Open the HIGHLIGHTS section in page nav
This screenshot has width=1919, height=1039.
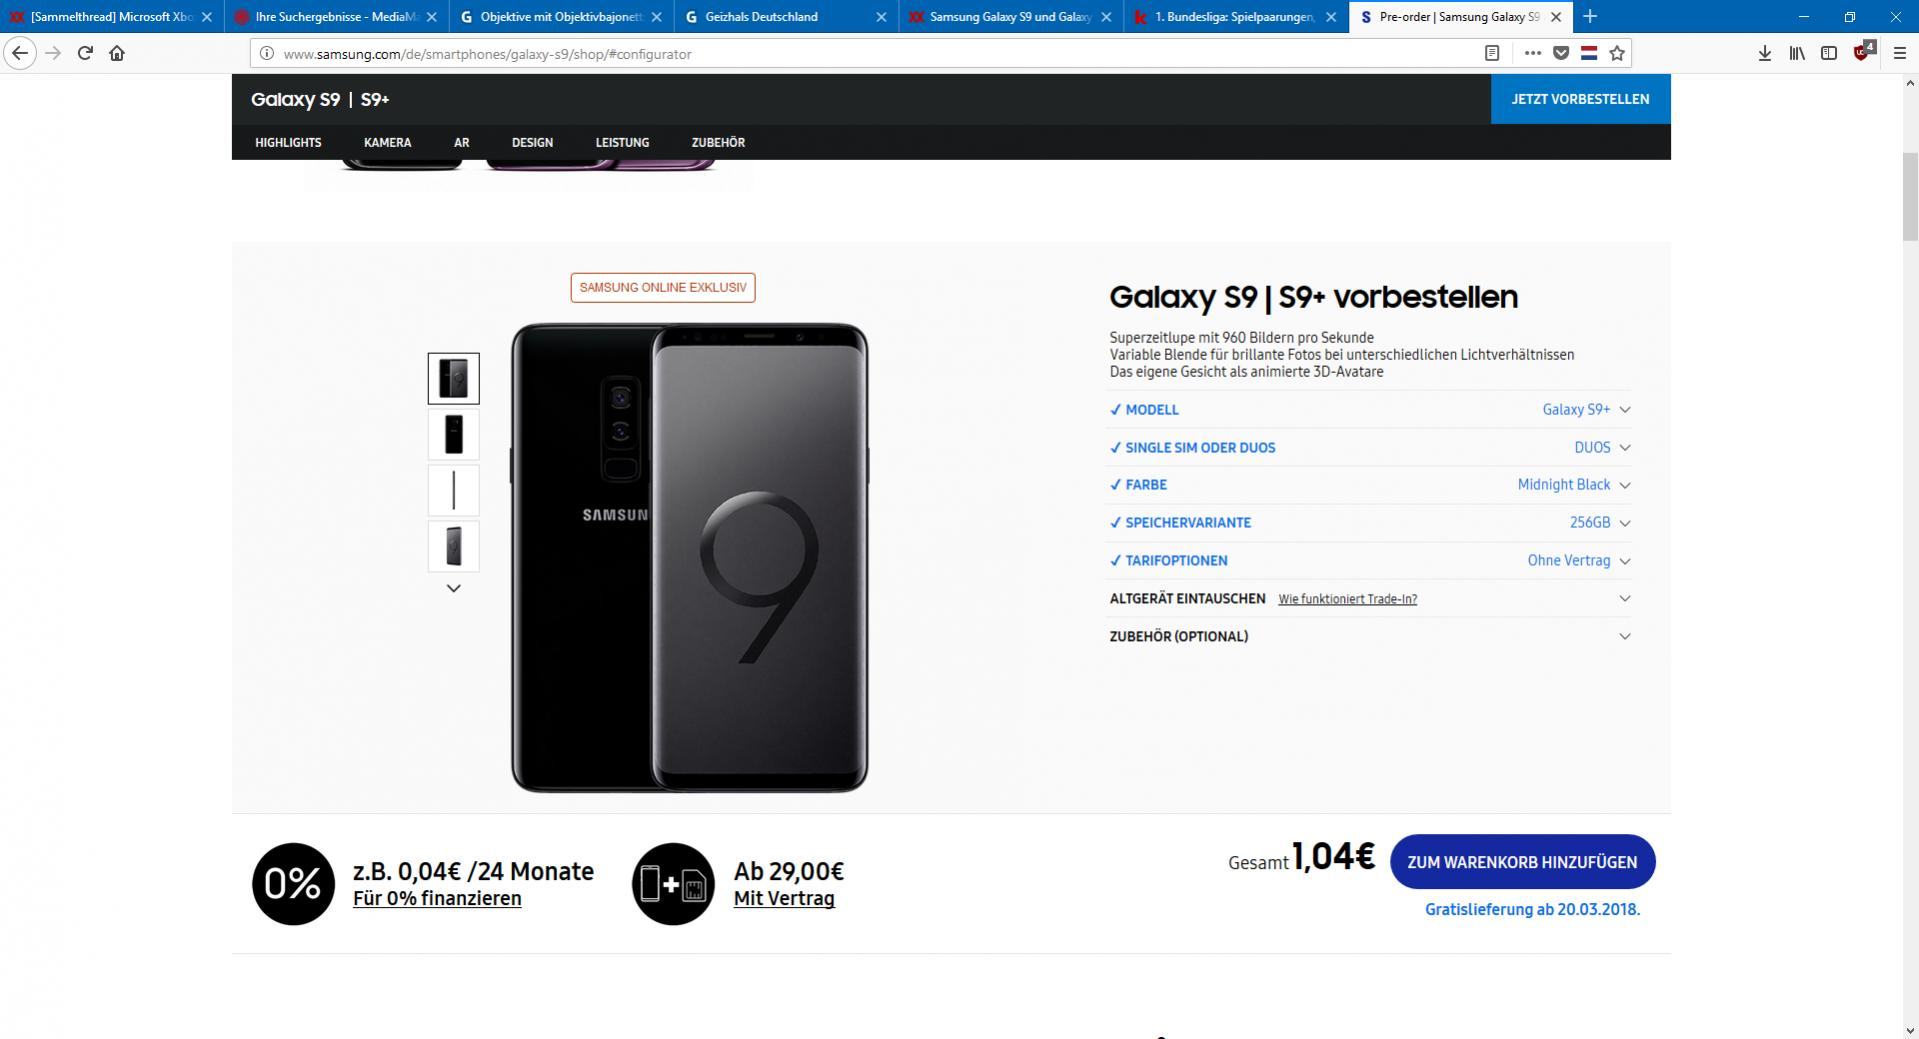288,142
